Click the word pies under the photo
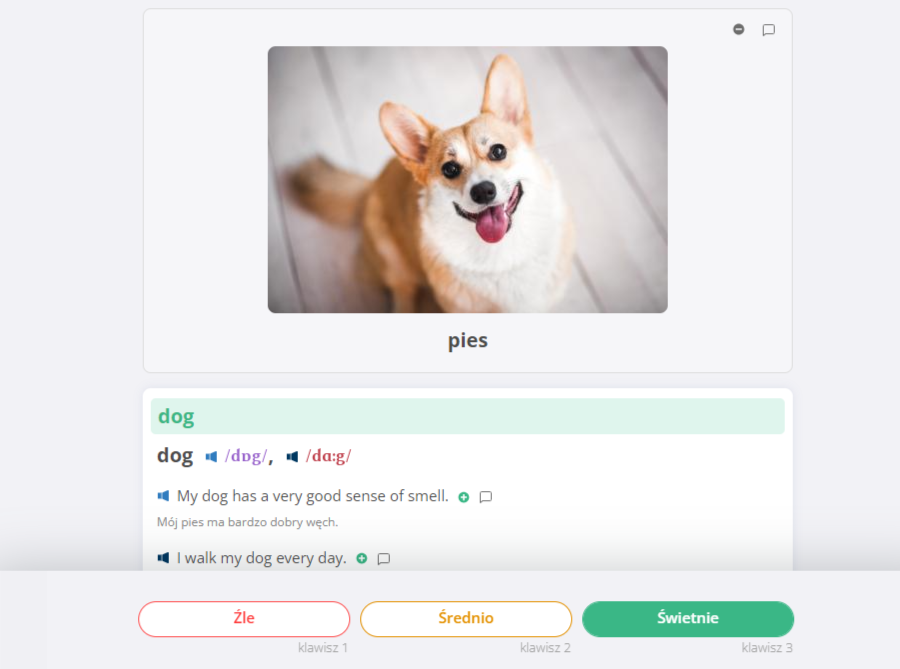Image resolution: width=900 pixels, height=669 pixels. tap(468, 340)
